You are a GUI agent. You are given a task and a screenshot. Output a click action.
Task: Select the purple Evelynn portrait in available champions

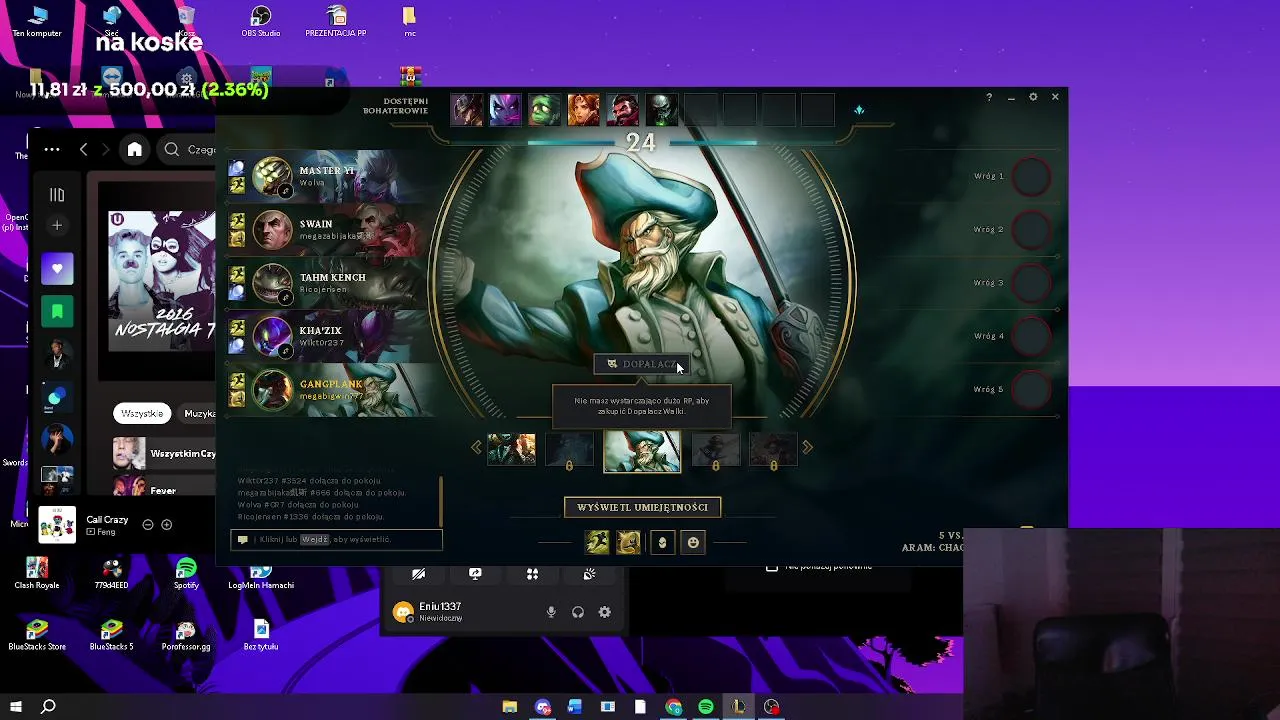pos(505,110)
